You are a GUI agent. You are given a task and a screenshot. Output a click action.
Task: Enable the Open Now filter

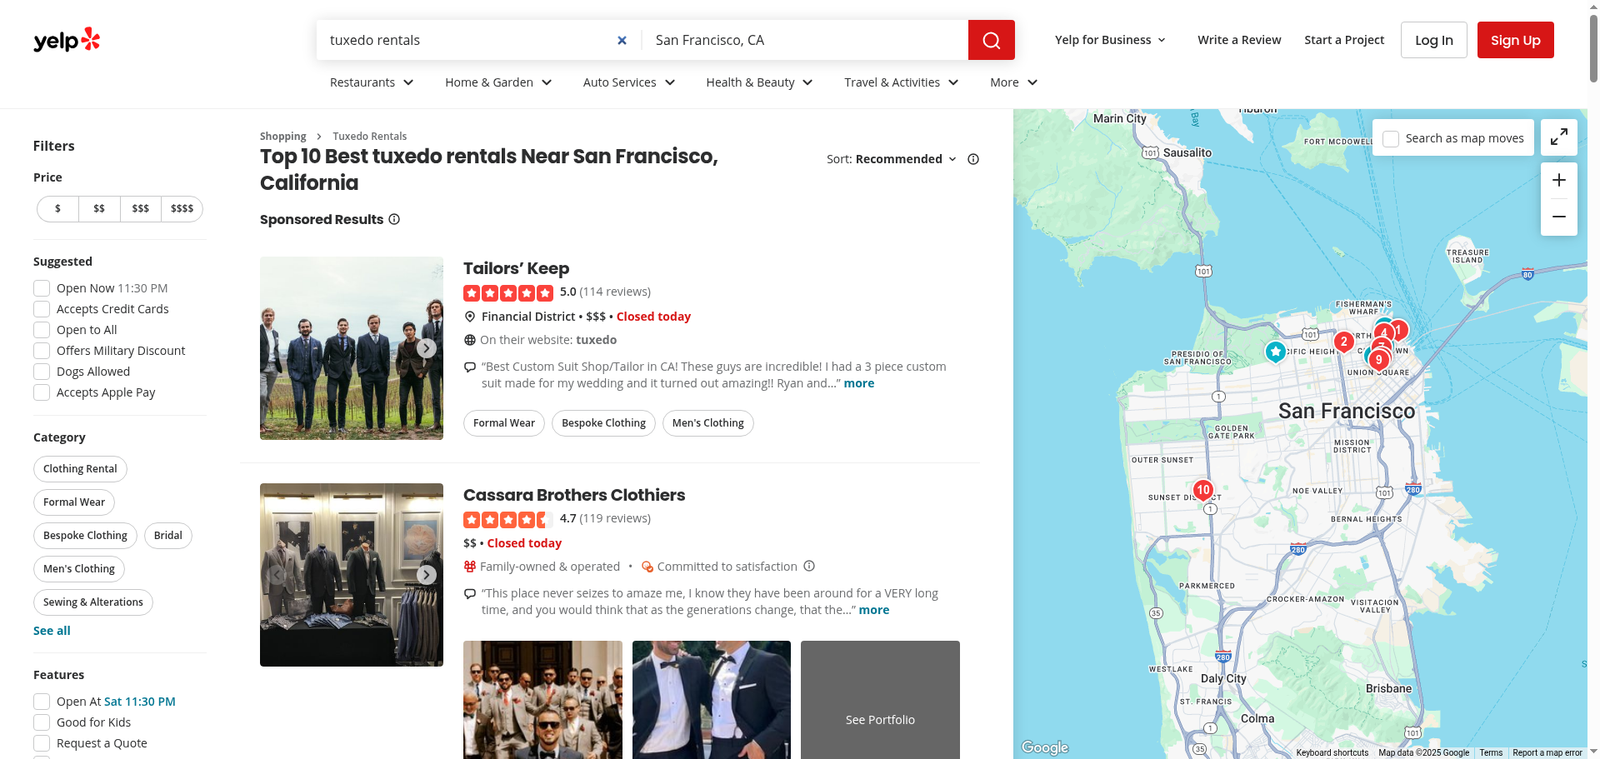[x=42, y=288]
